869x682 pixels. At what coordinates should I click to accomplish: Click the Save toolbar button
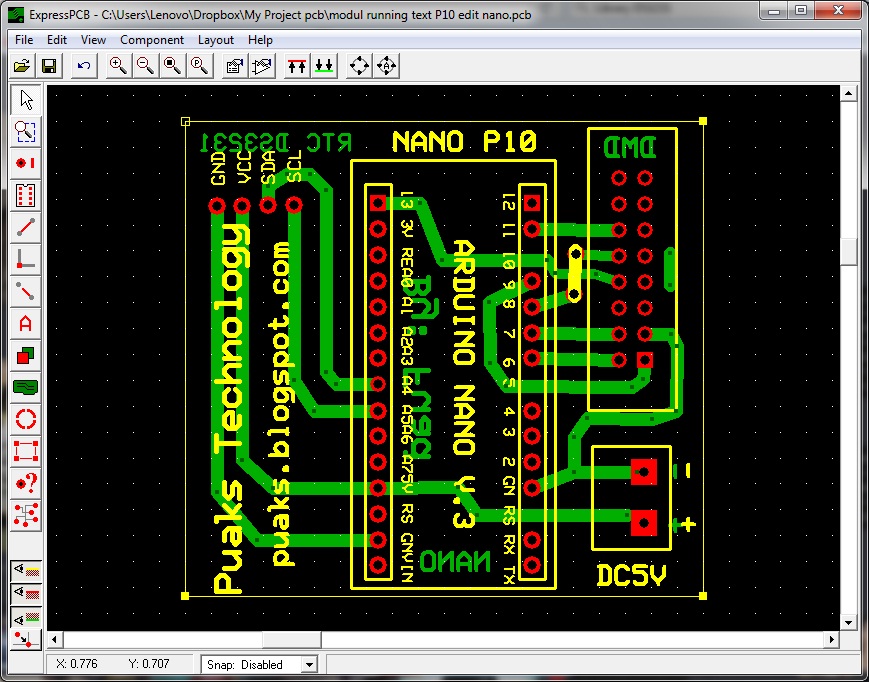click(51, 65)
